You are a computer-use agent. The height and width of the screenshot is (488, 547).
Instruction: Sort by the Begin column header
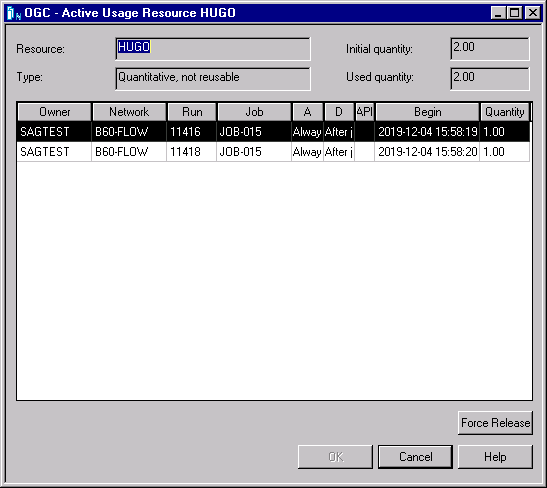click(x=427, y=112)
